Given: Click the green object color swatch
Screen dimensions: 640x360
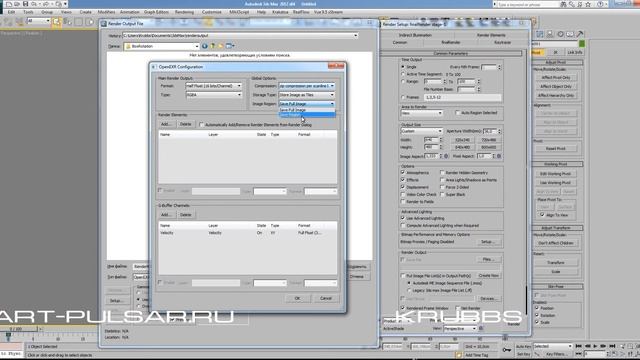Looking at the screenshot, I should click(x=582, y=44).
